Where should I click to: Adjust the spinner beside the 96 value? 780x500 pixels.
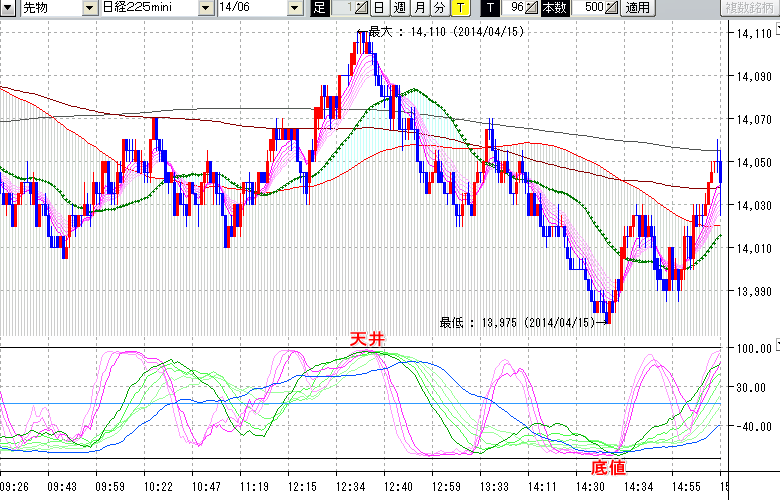click(x=531, y=8)
